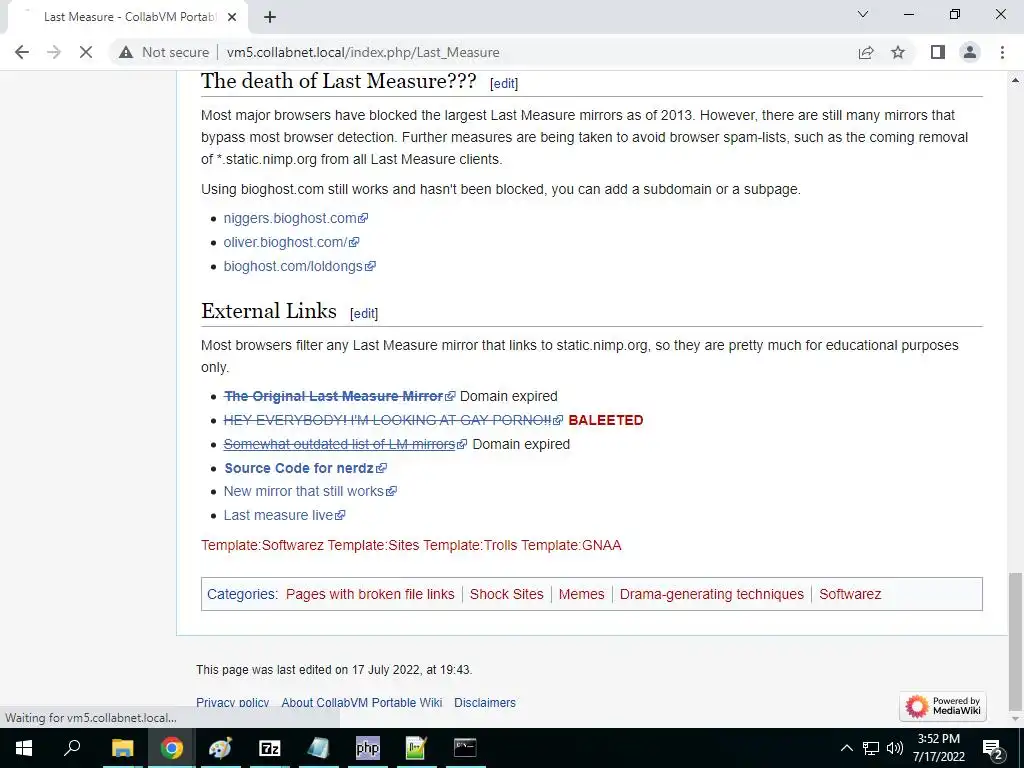This screenshot has width=1024, height=768.
Task: Open 'About CollabVM Portable Wiki' footer link
Action: point(361,703)
